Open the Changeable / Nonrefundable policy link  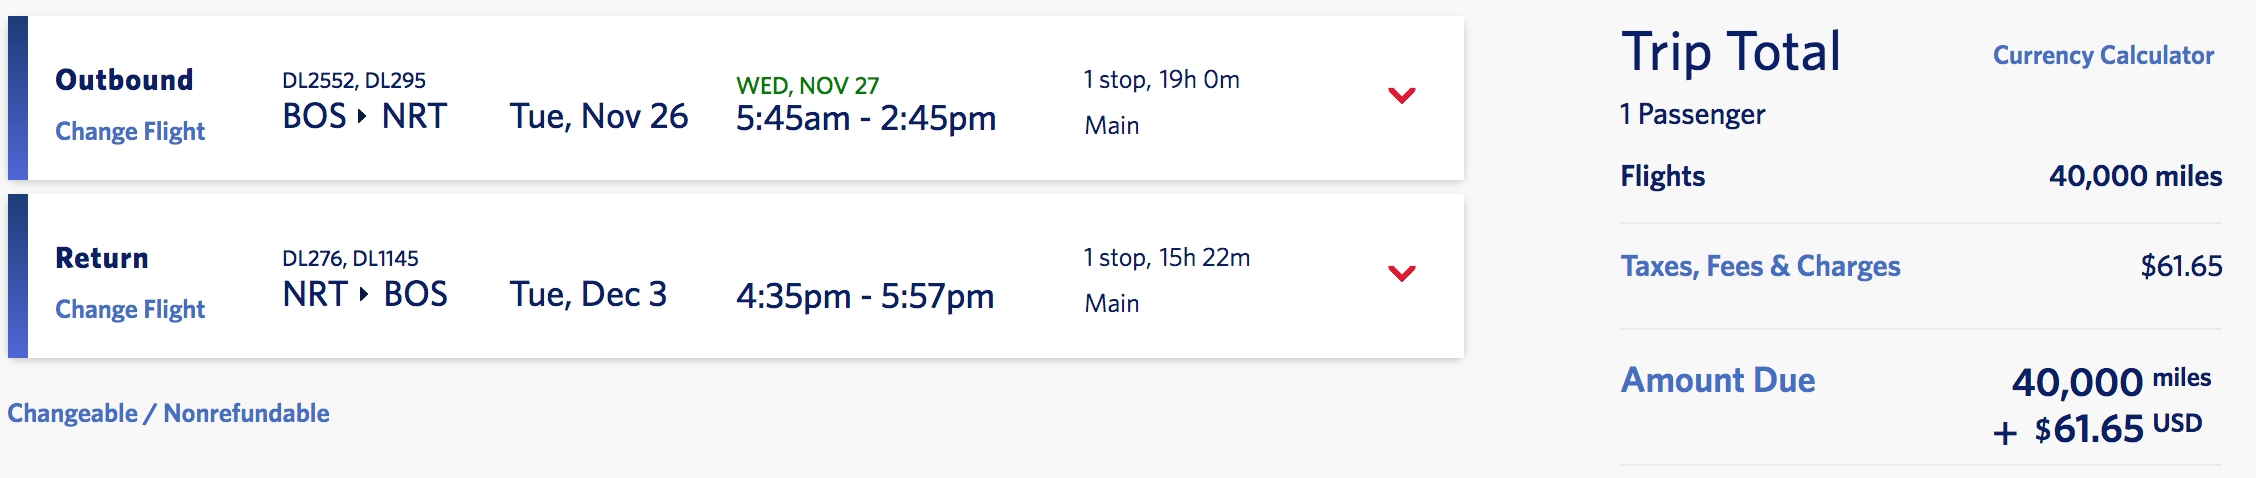pos(168,413)
